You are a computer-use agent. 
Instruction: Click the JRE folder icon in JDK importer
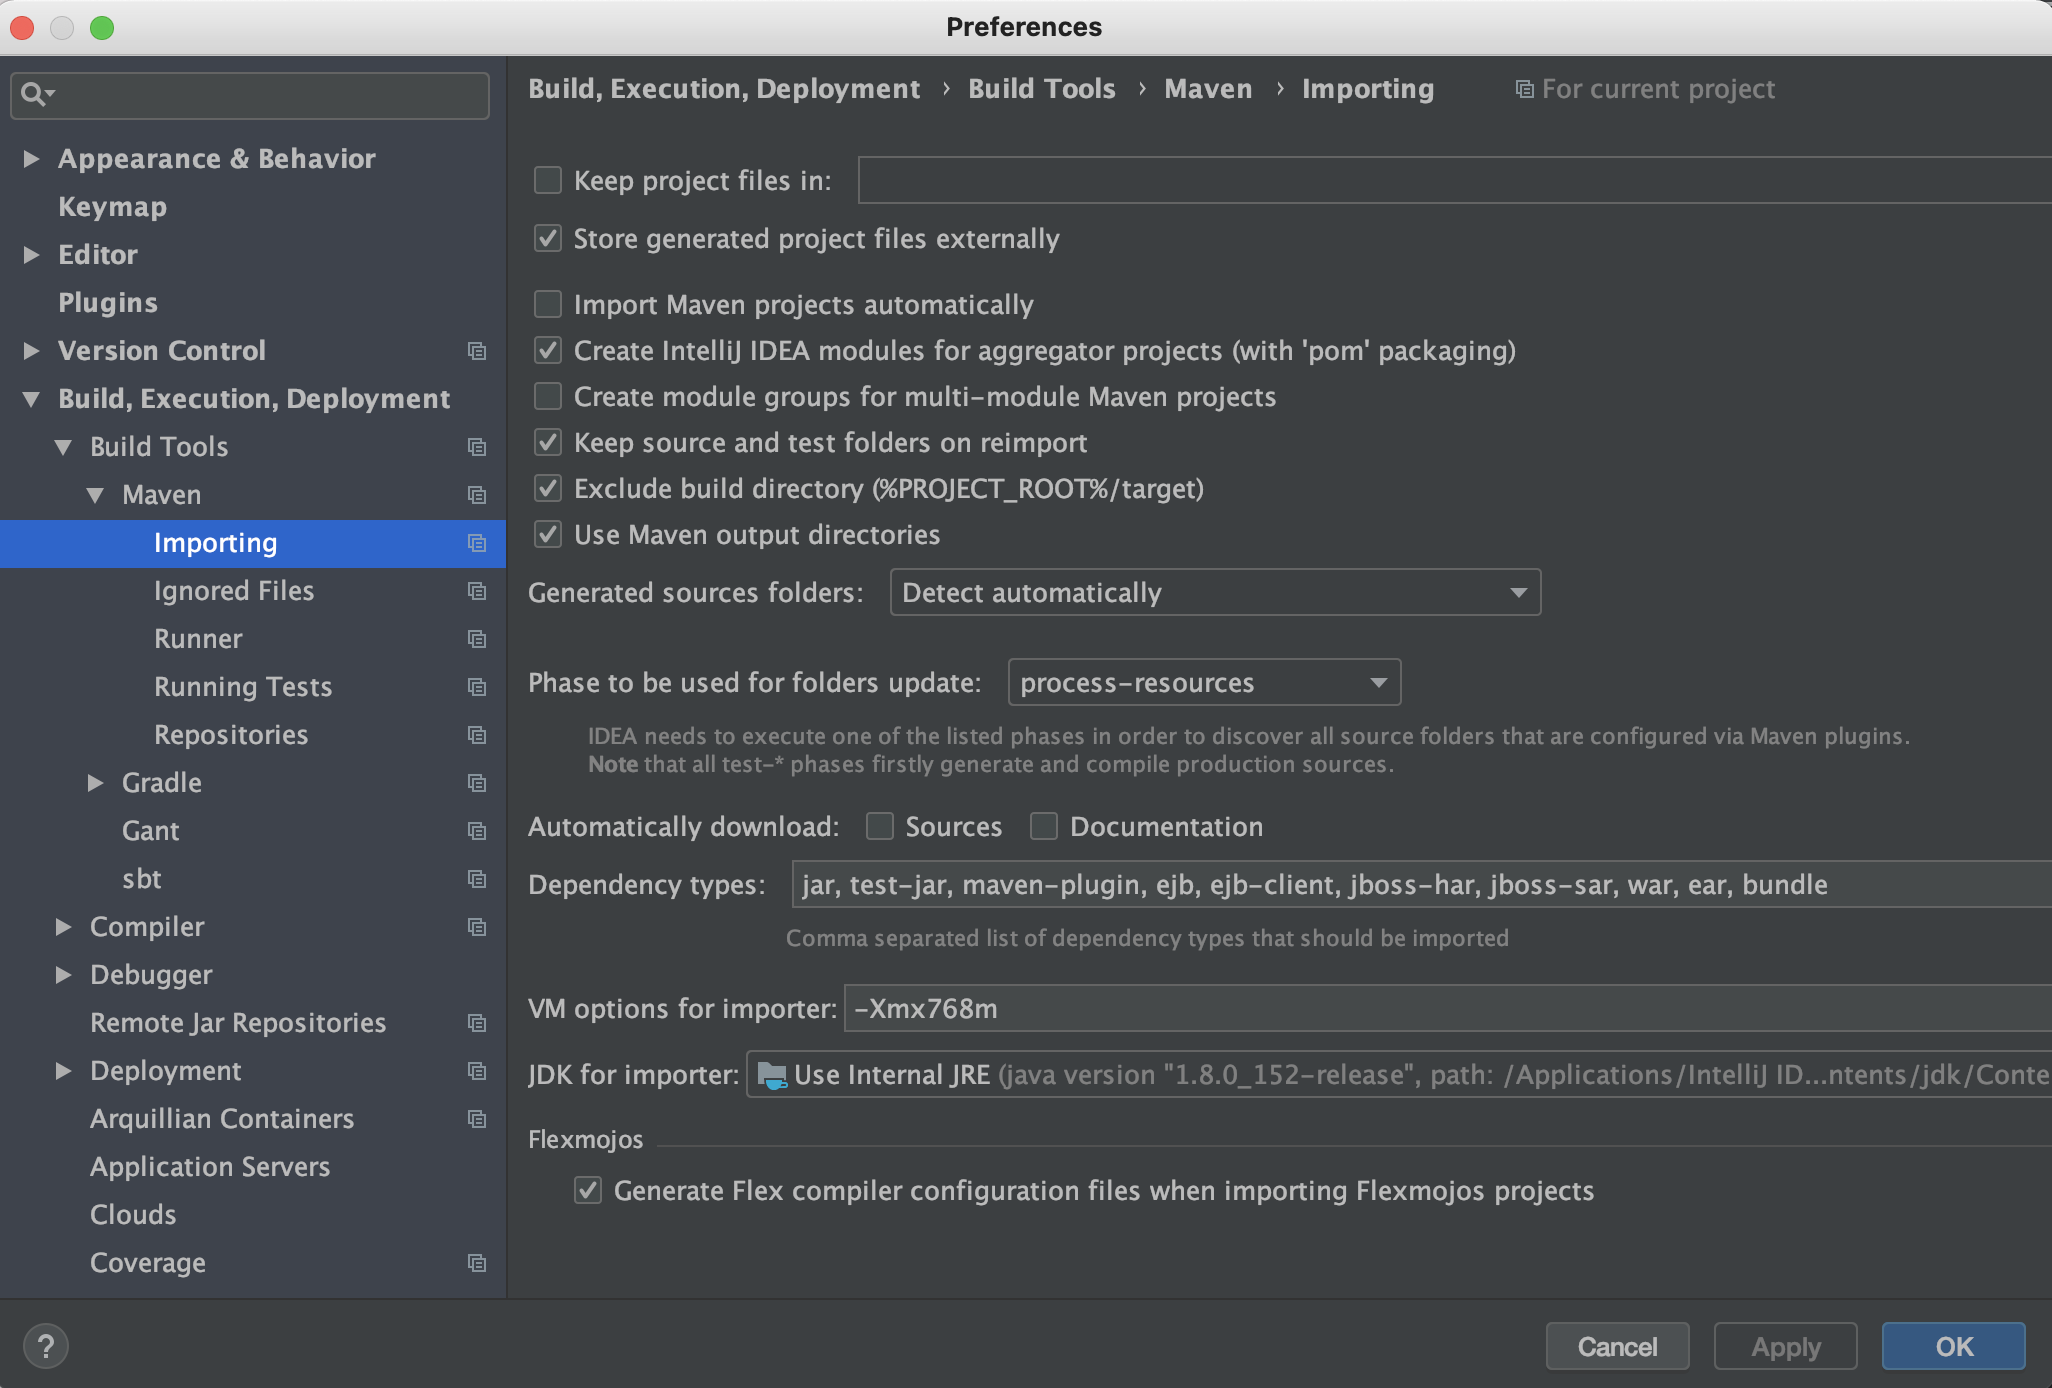click(x=772, y=1075)
